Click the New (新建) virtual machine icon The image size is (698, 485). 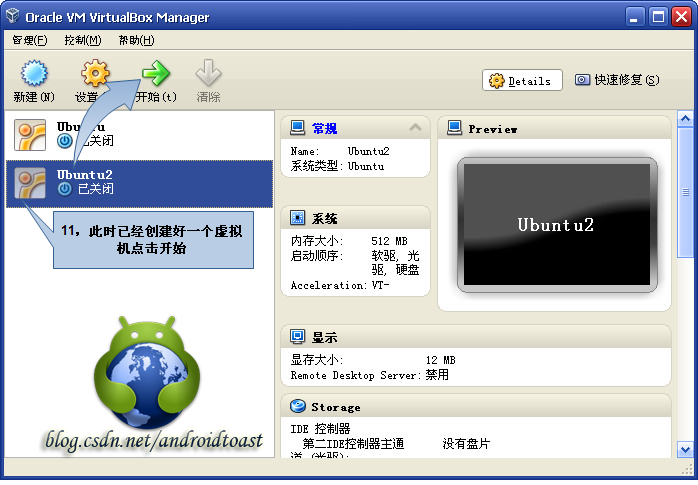(34, 73)
